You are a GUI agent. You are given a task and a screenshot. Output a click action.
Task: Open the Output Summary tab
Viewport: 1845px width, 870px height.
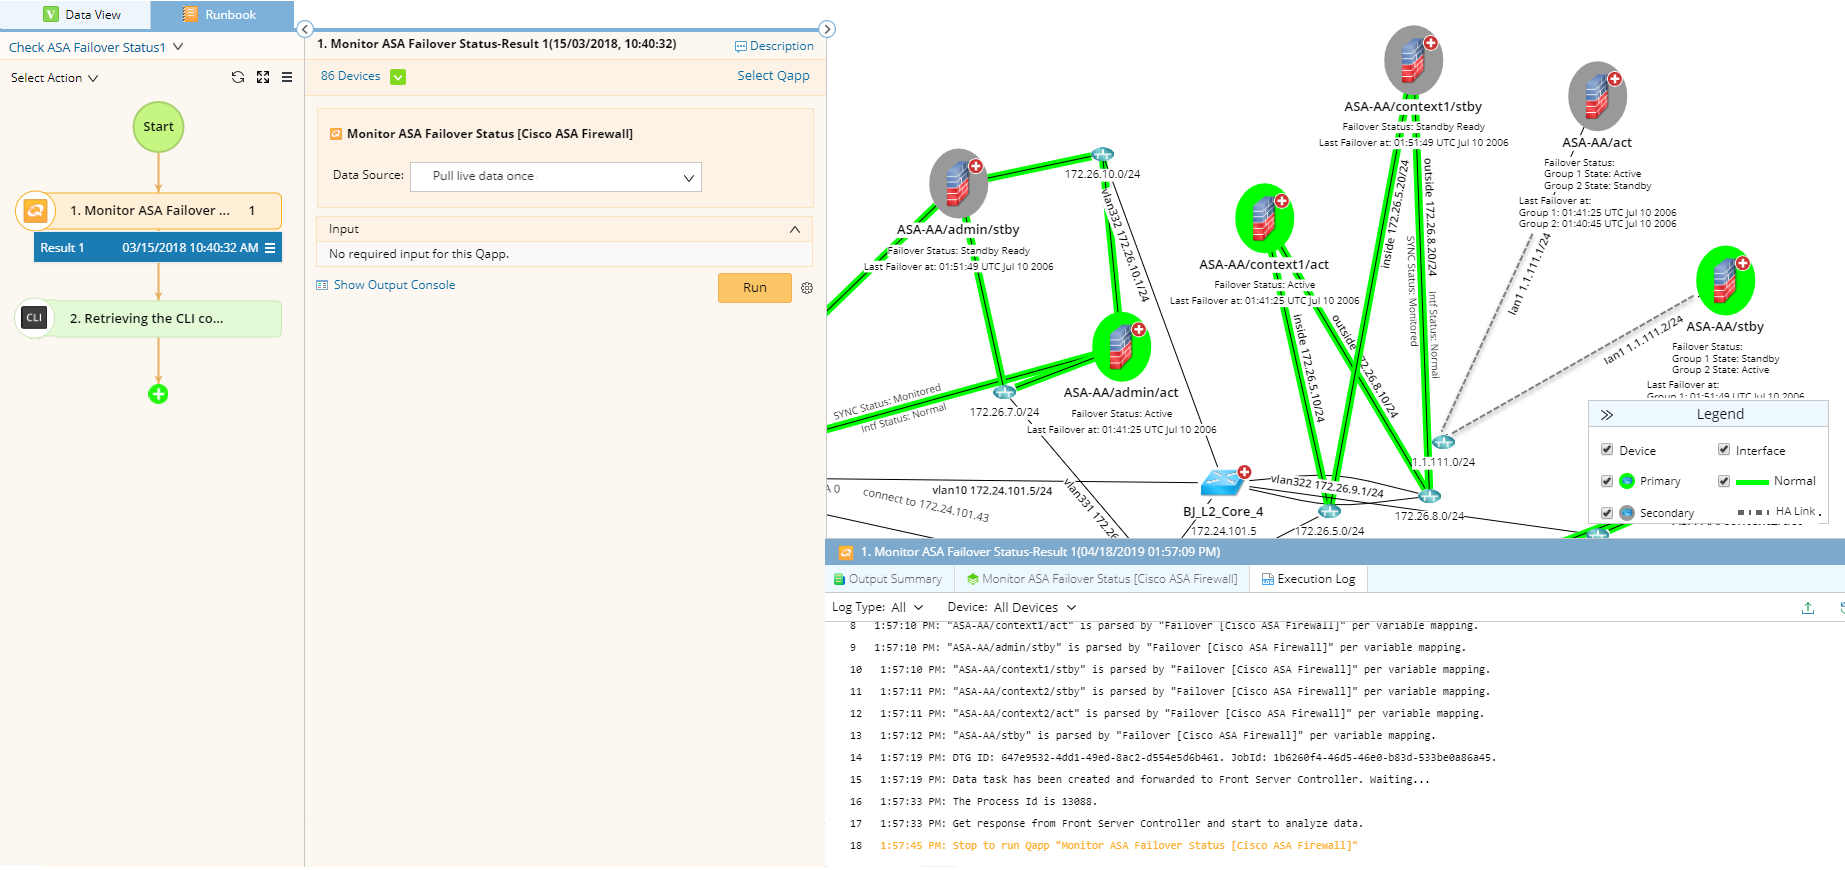coord(888,579)
